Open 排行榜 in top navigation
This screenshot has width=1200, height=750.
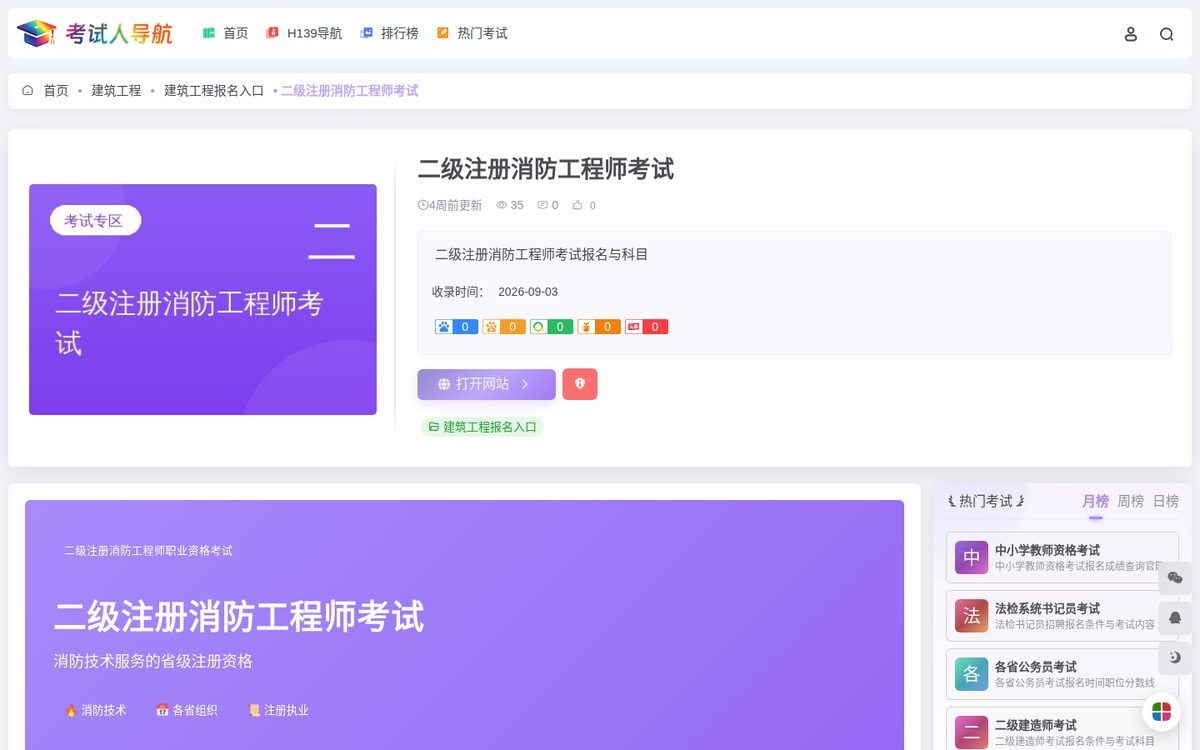click(x=390, y=33)
